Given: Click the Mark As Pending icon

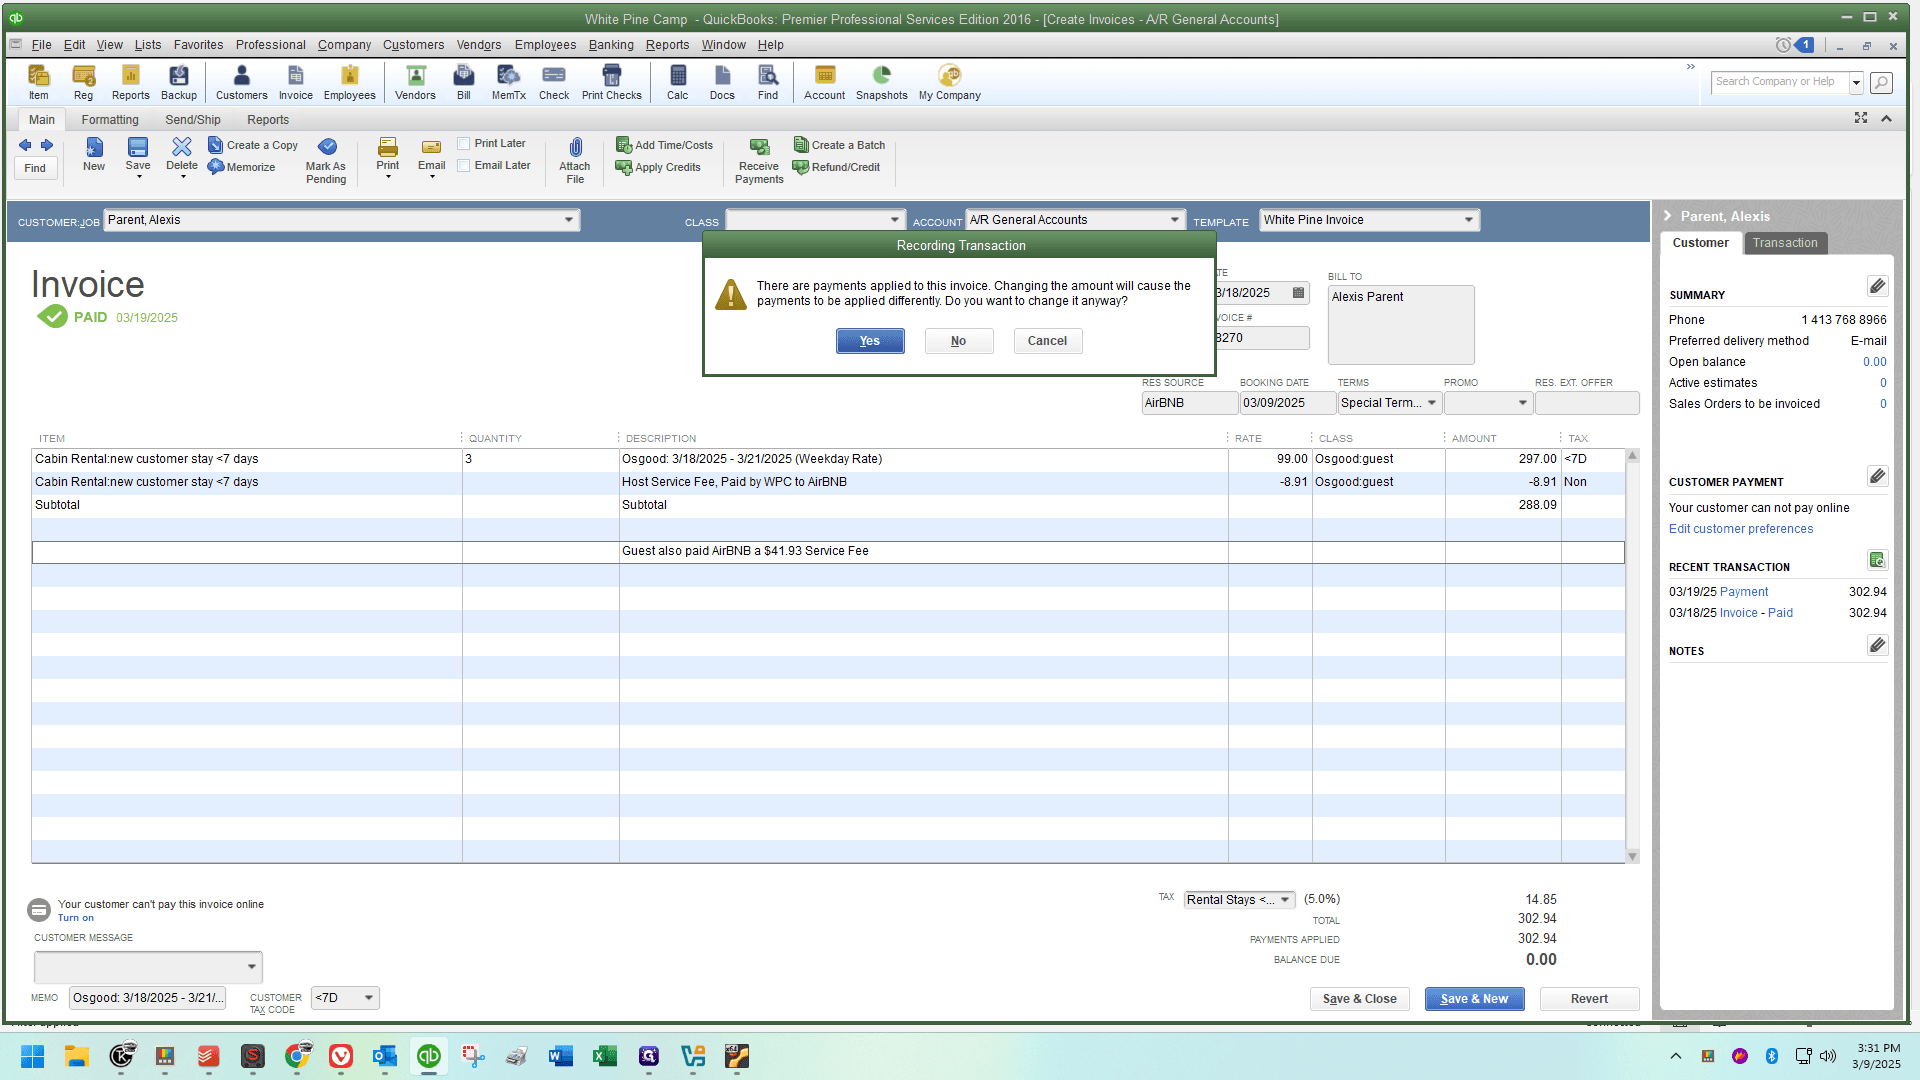Looking at the screenshot, I should coord(326,160).
